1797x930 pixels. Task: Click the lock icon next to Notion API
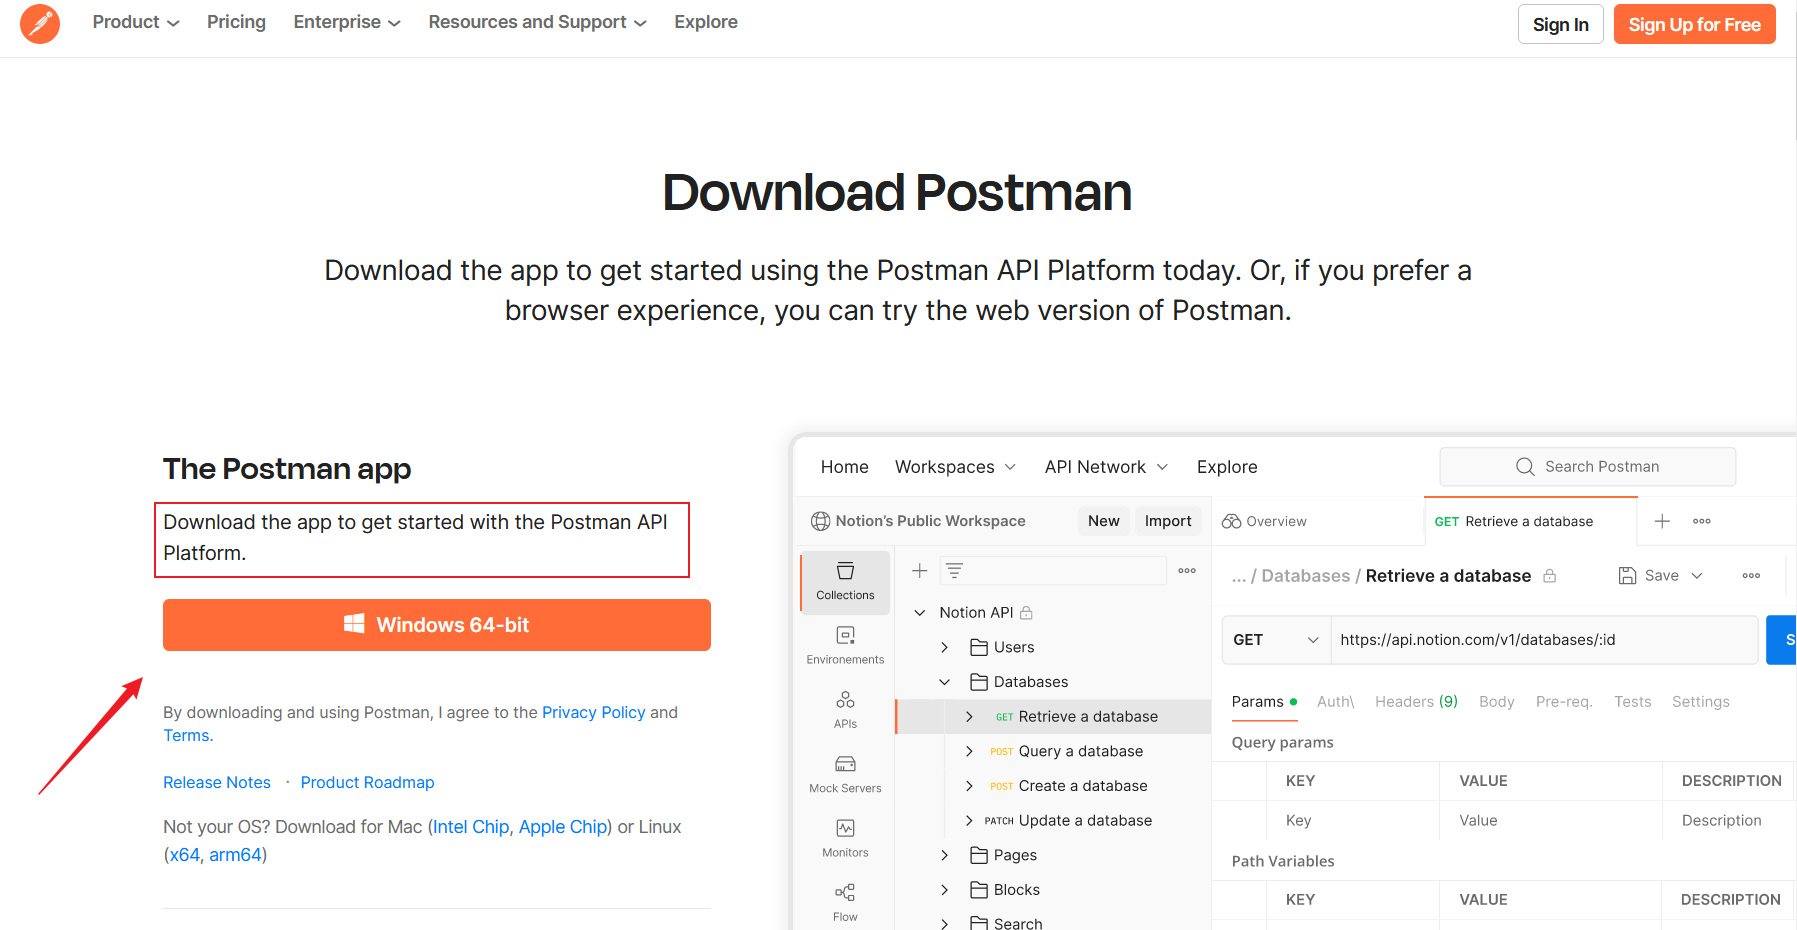point(1026,613)
